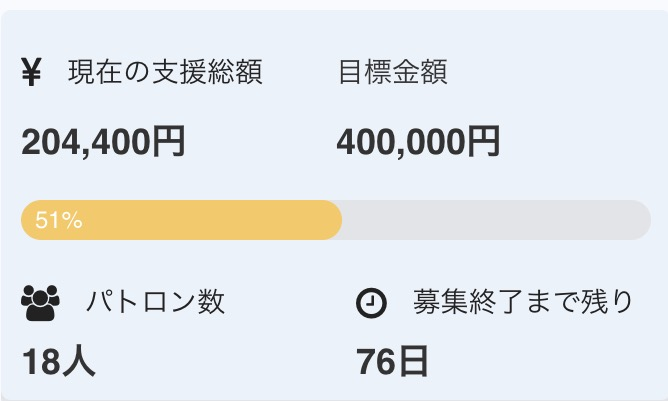Click the 円 unit after 400,000
Viewport: 668px width, 401px height.
pyautogui.click(x=484, y=144)
